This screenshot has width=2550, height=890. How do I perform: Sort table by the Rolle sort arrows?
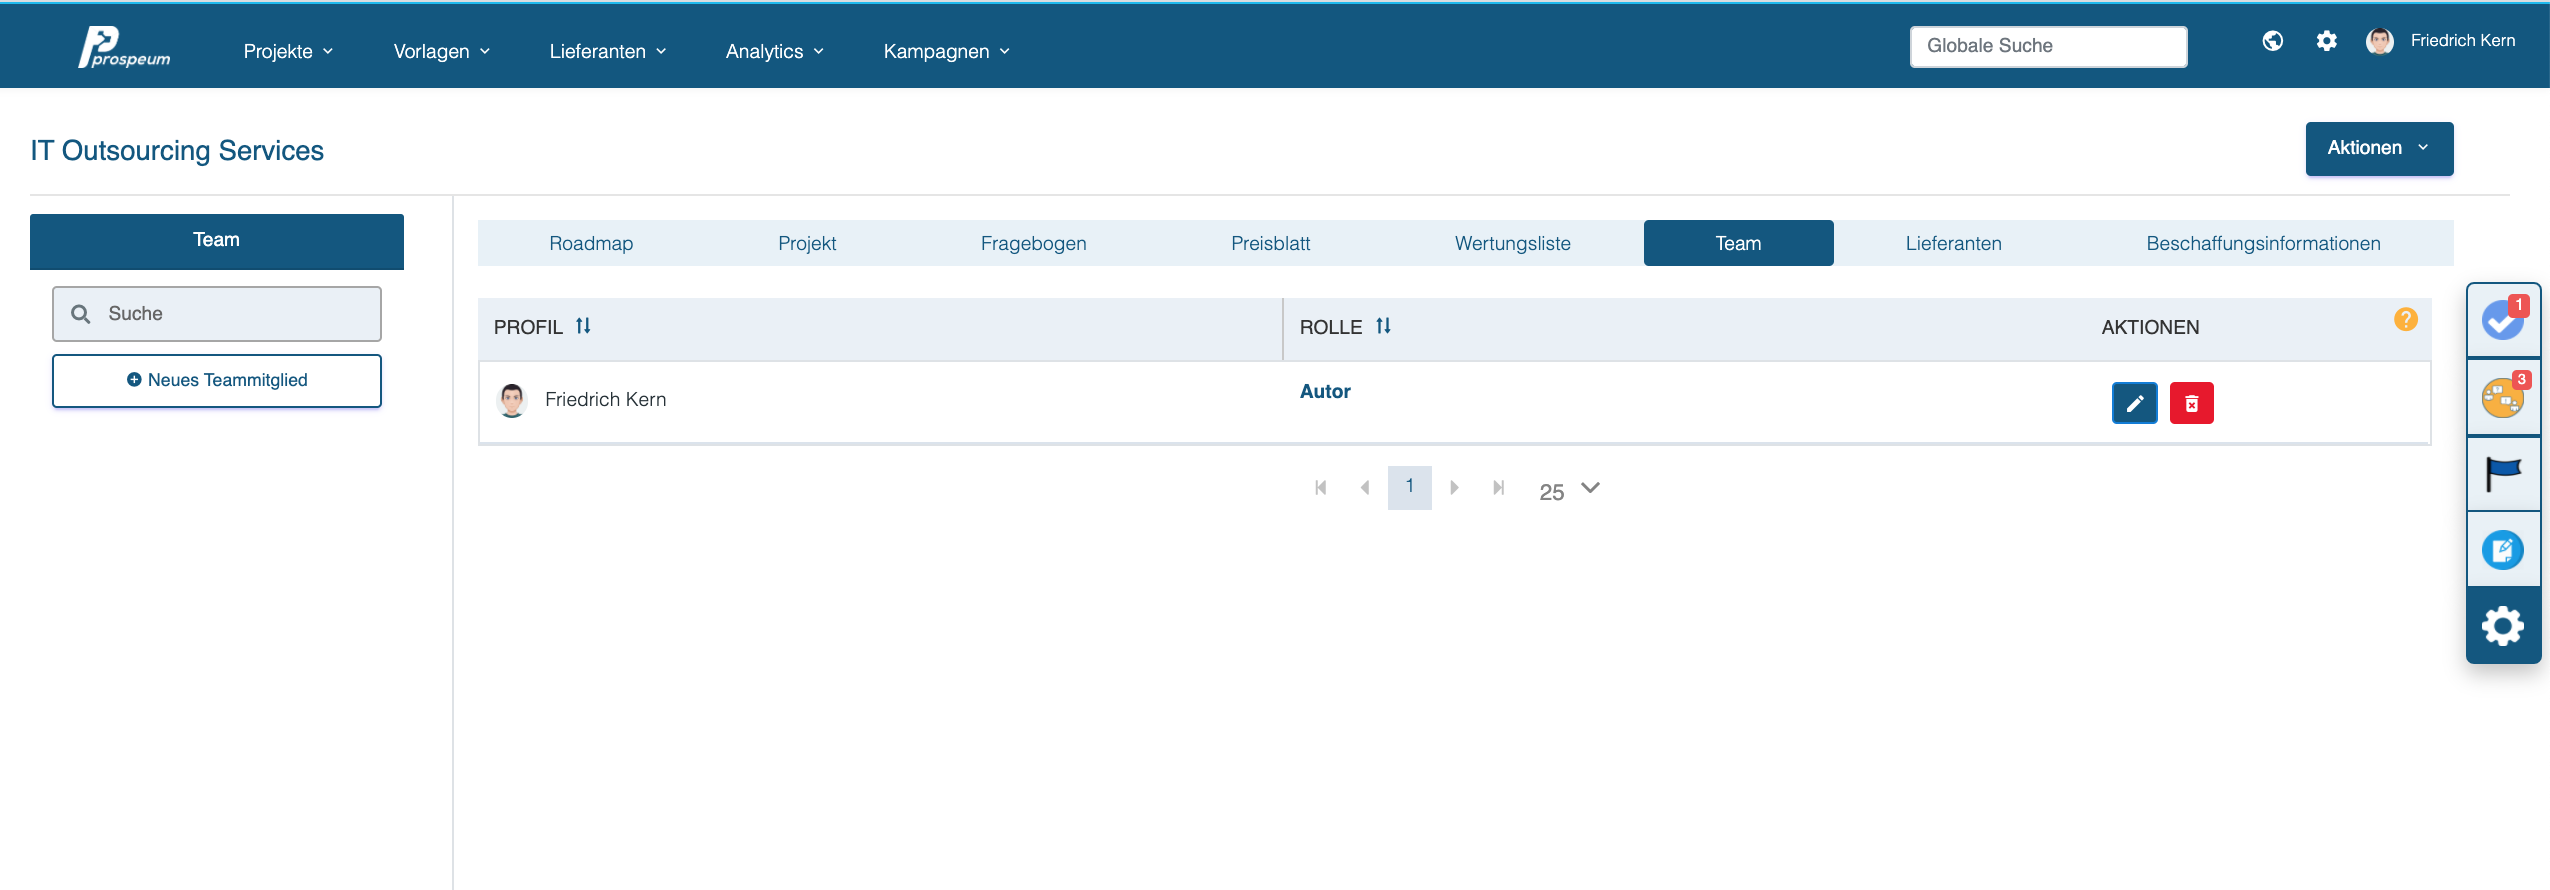[1383, 326]
